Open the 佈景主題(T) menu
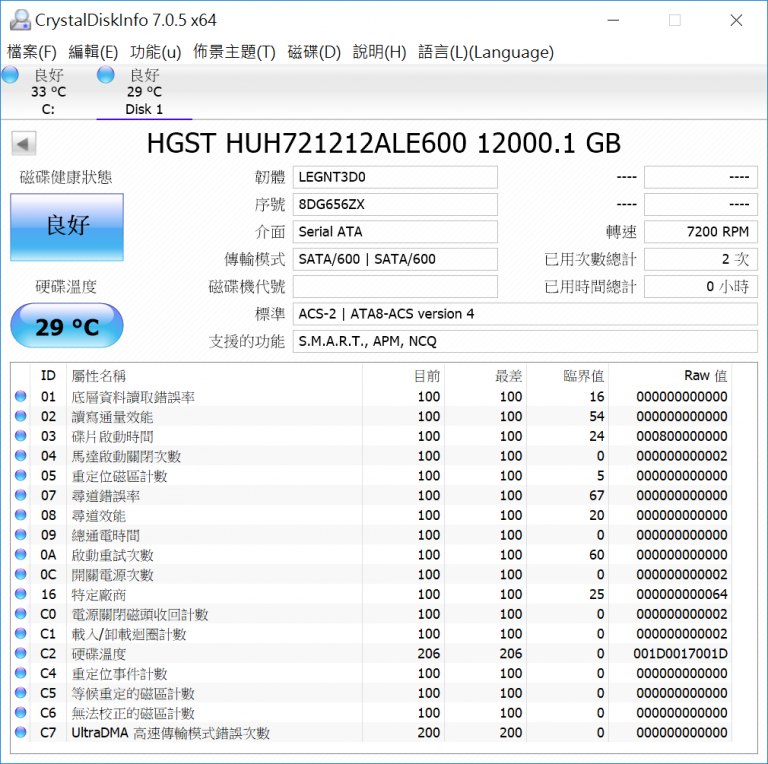768x764 pixels. coord(234,52)
